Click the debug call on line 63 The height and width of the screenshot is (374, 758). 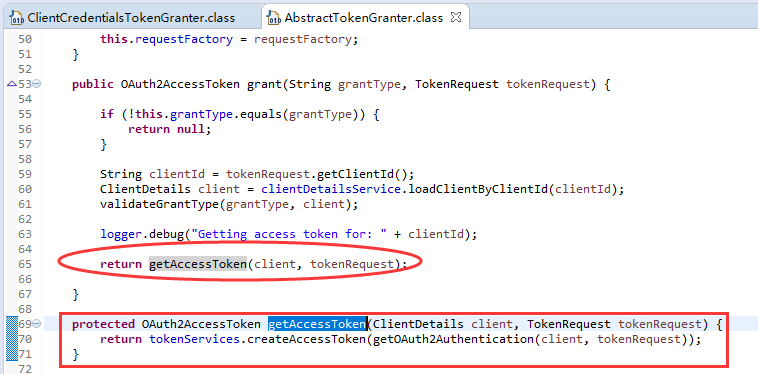166,234
